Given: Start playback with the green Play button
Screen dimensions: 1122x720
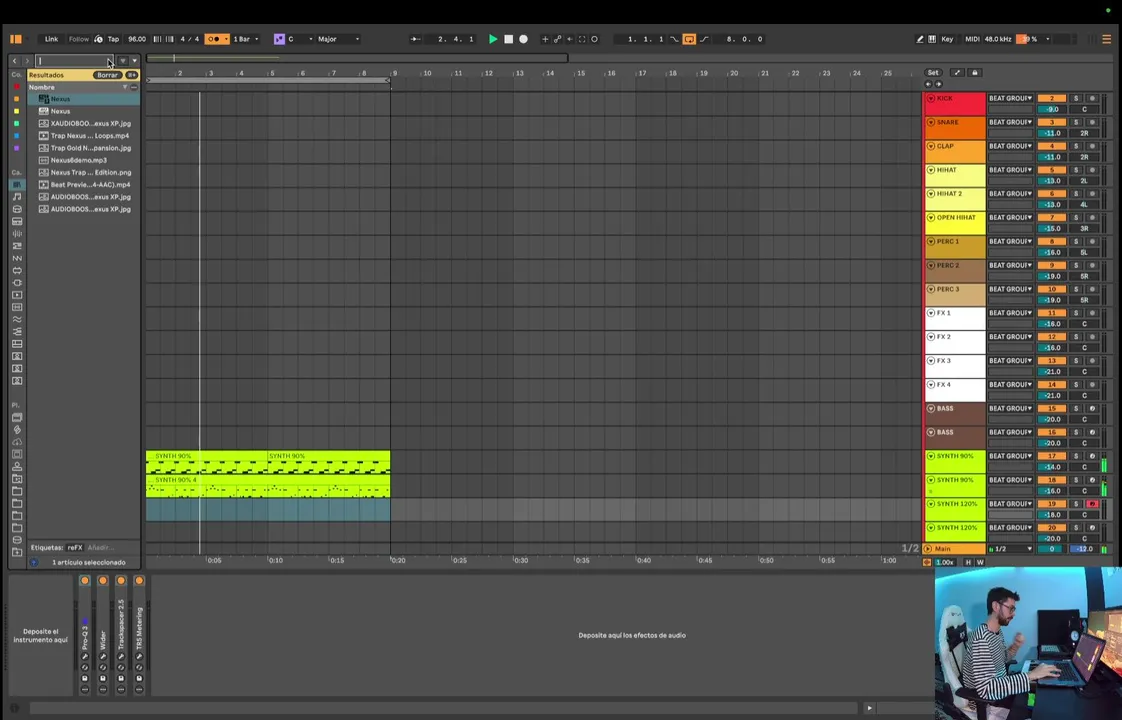Looking at the screenshot, I should (492, 39).
